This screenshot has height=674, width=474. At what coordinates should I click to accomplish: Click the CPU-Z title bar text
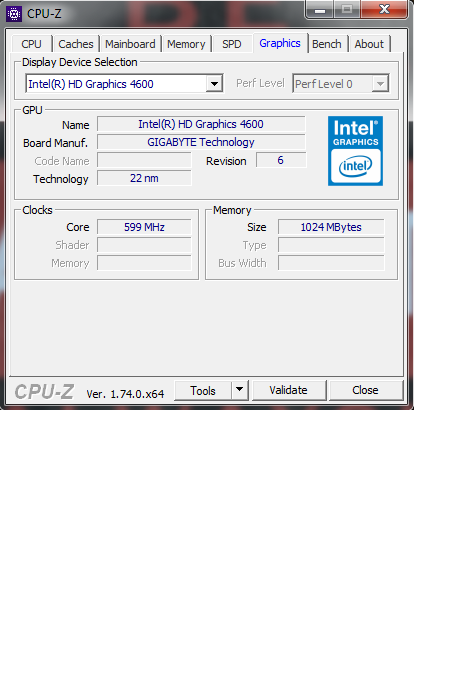tap(44, 14)
